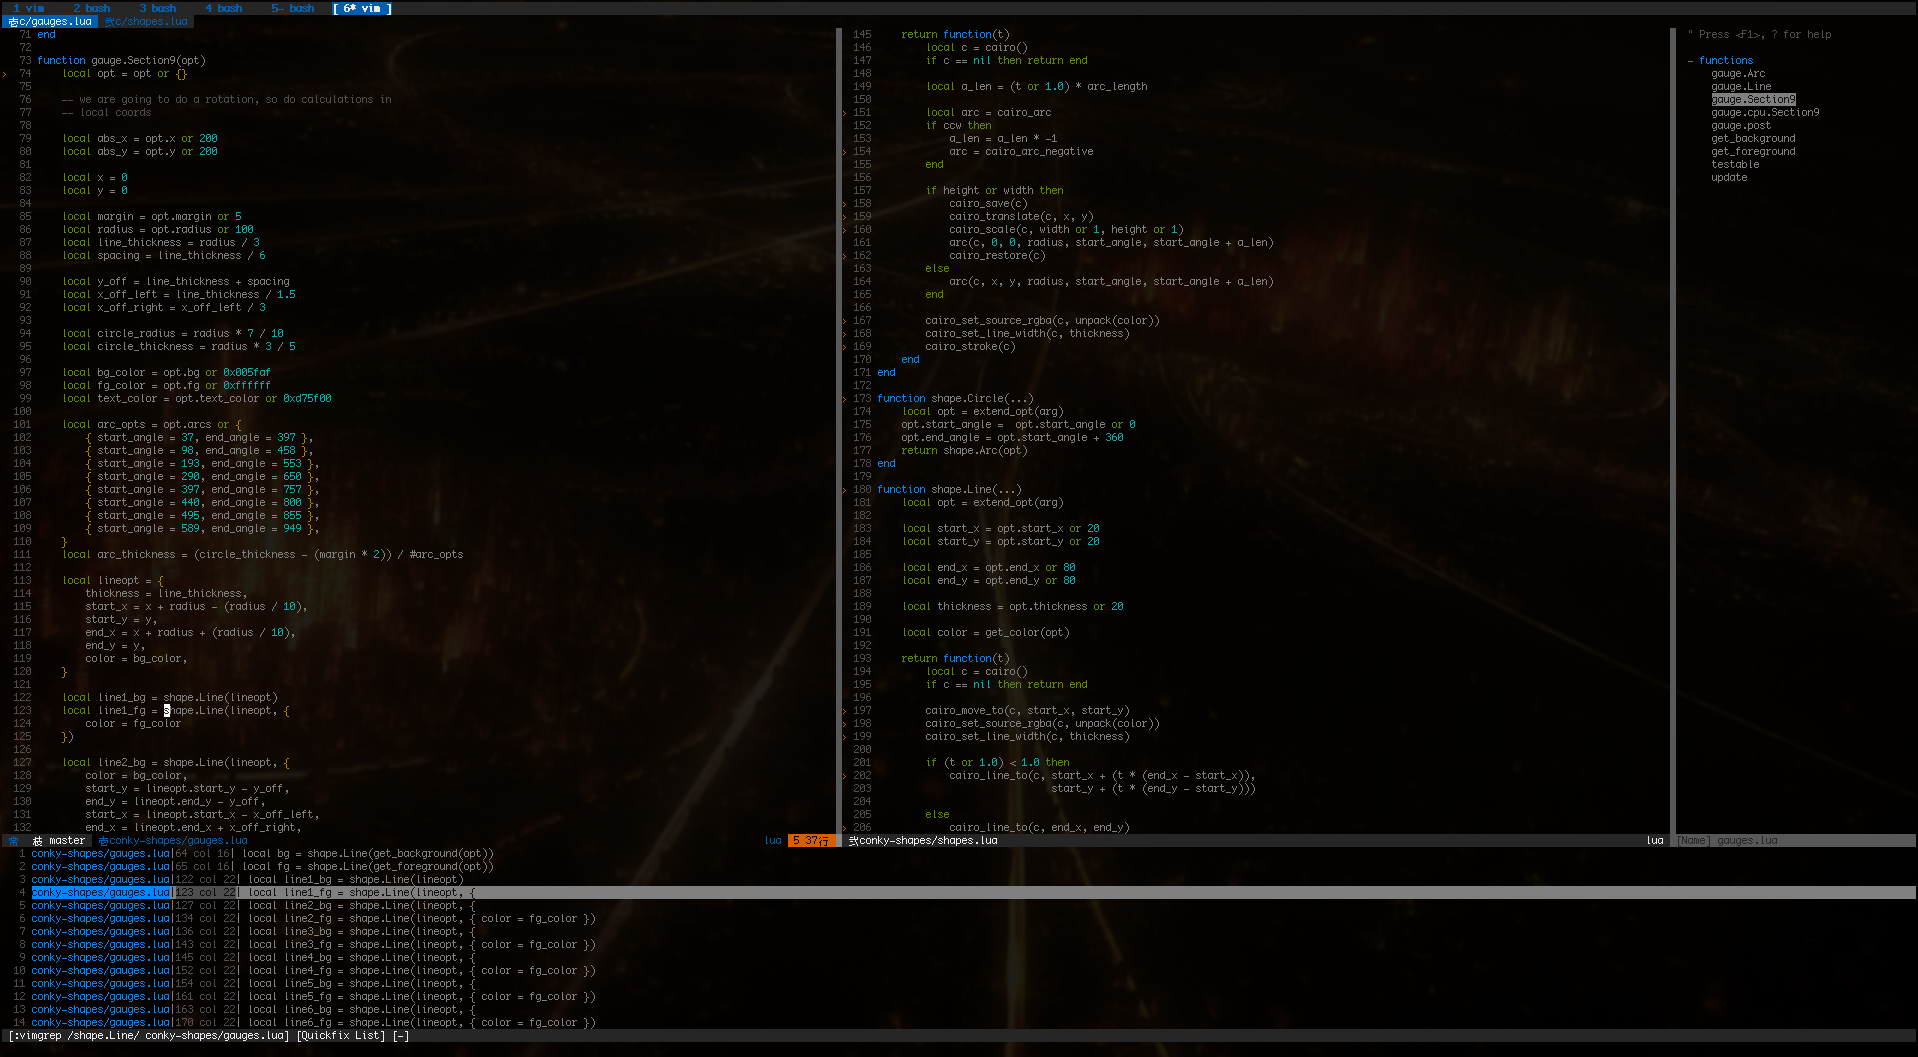Viewport: 1918px width, 1057px height.
Task: Place cursor on function shape.Line line
Action: (x=949, y=490)
